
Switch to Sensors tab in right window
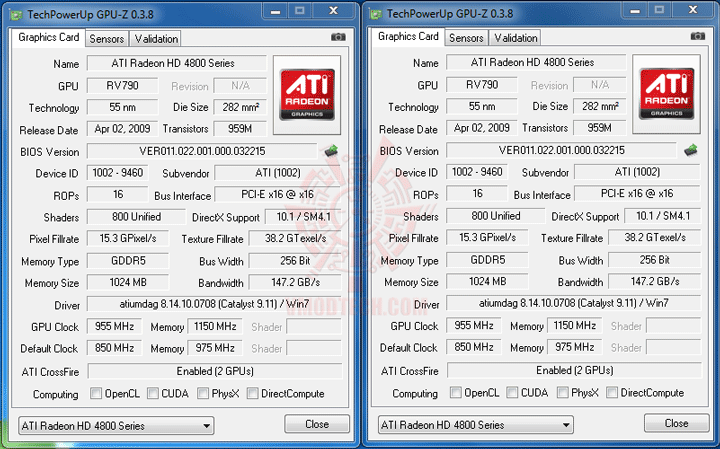tap(466, 38)
